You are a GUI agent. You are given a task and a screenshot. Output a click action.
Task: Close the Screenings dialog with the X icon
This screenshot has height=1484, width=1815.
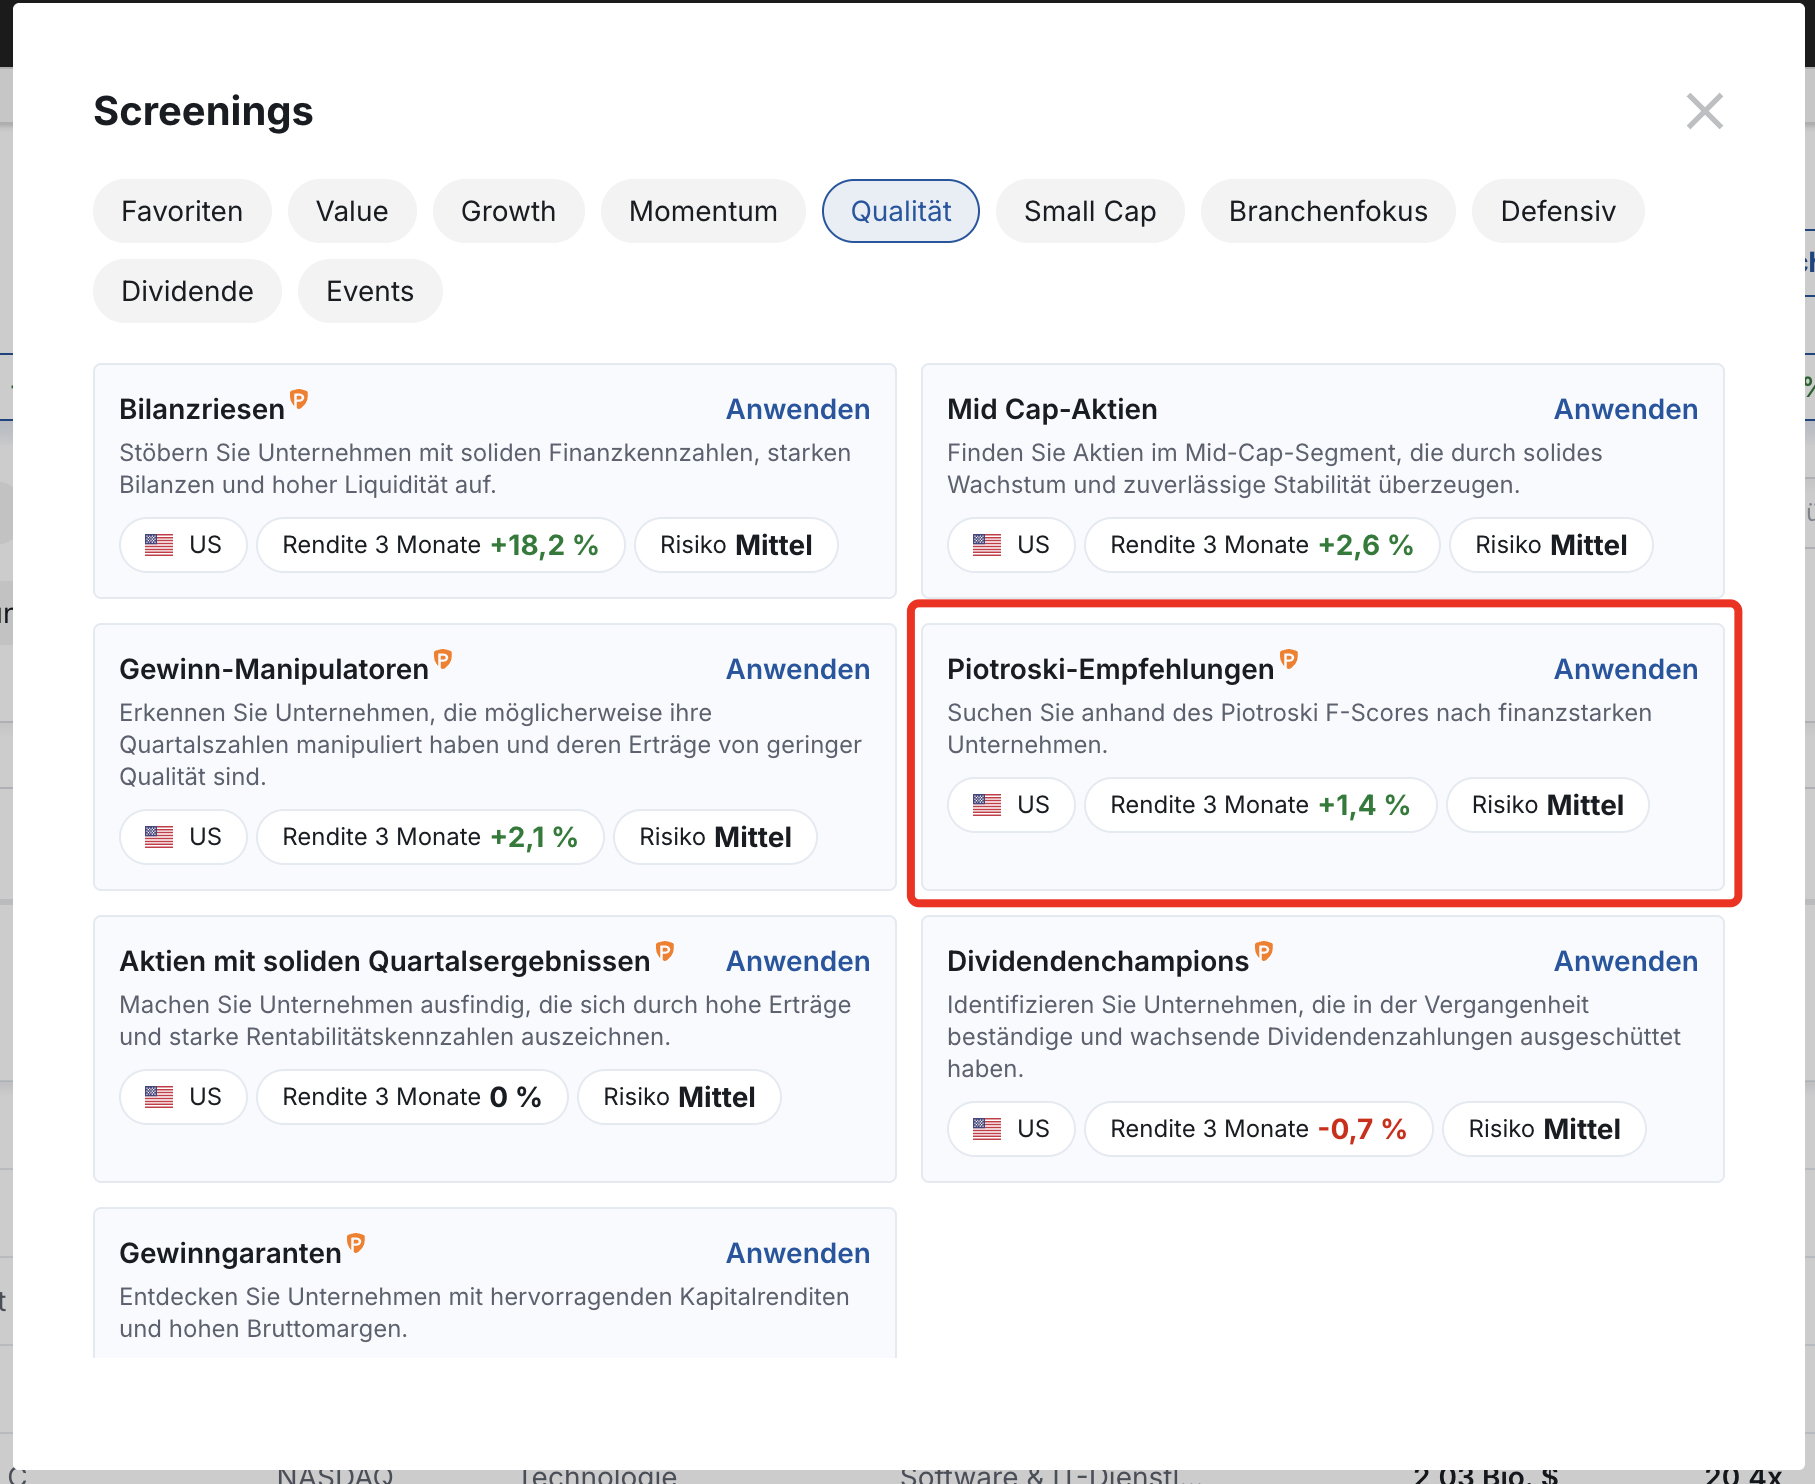[1704, 111]
